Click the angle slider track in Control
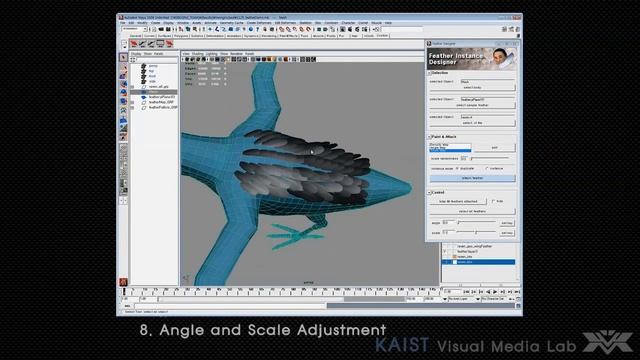The height and width of the screenshot is (360, 640). click(x=476, y=223)
